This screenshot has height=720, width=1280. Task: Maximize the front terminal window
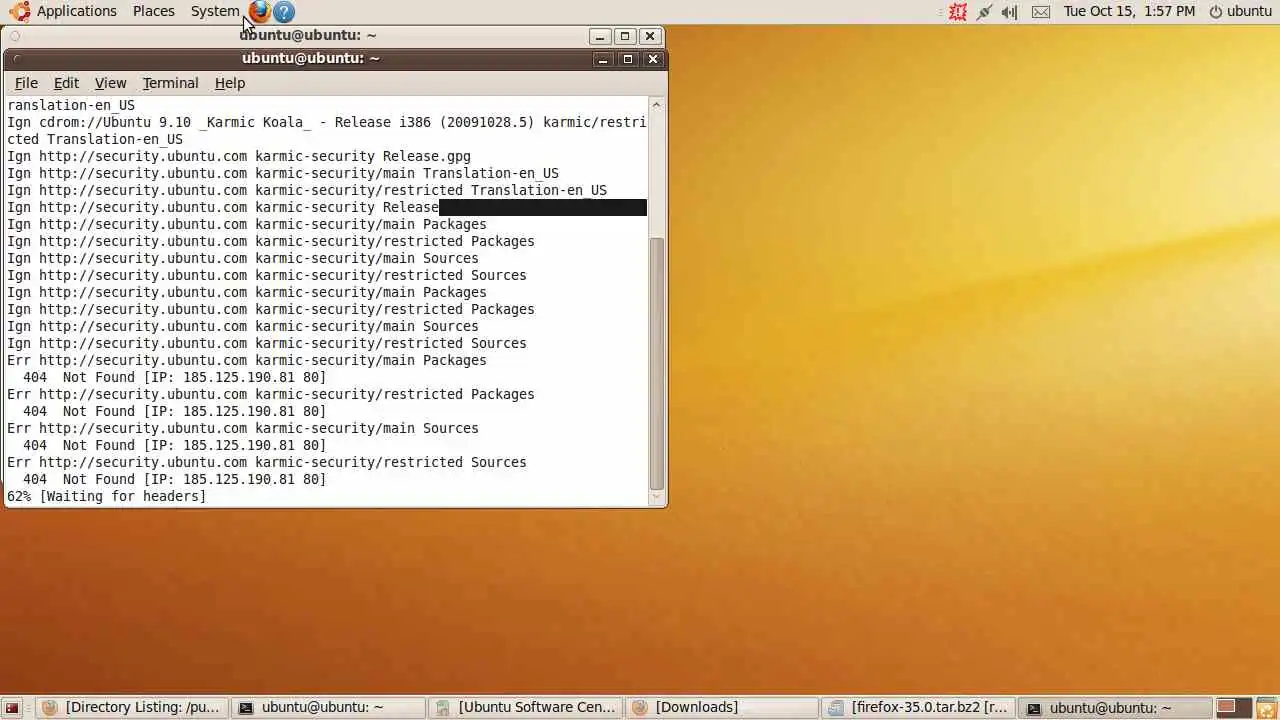628,59
